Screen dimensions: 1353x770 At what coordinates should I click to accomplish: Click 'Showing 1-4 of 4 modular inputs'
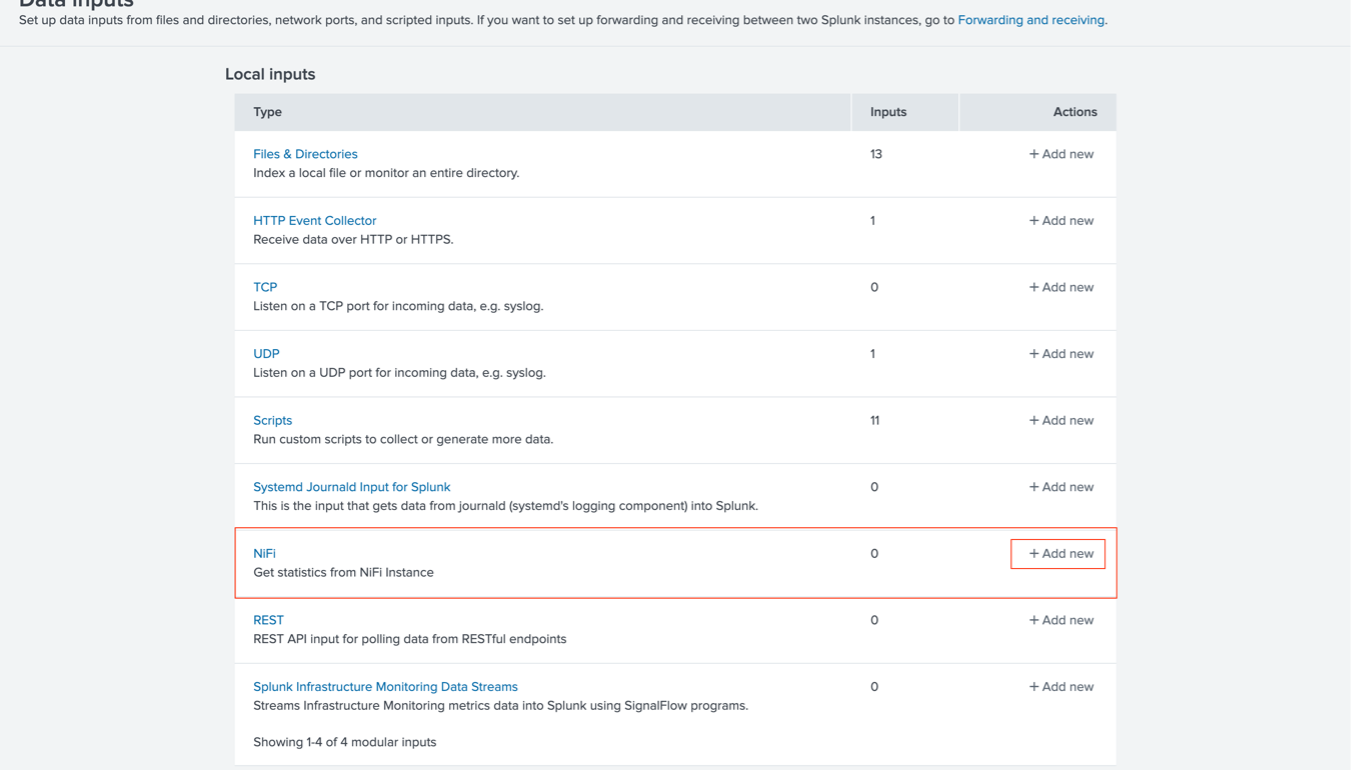[344, 742]
